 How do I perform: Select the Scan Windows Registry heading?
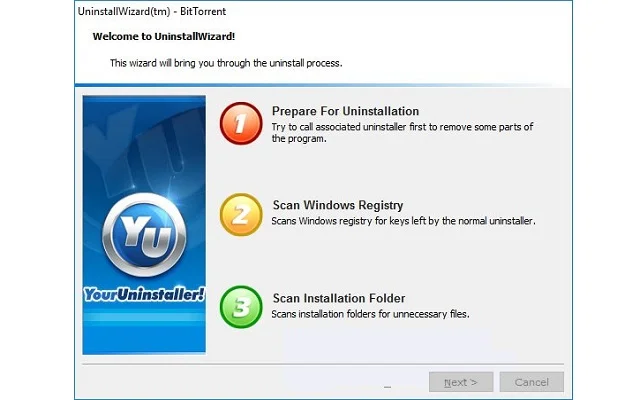click(338, 205)
